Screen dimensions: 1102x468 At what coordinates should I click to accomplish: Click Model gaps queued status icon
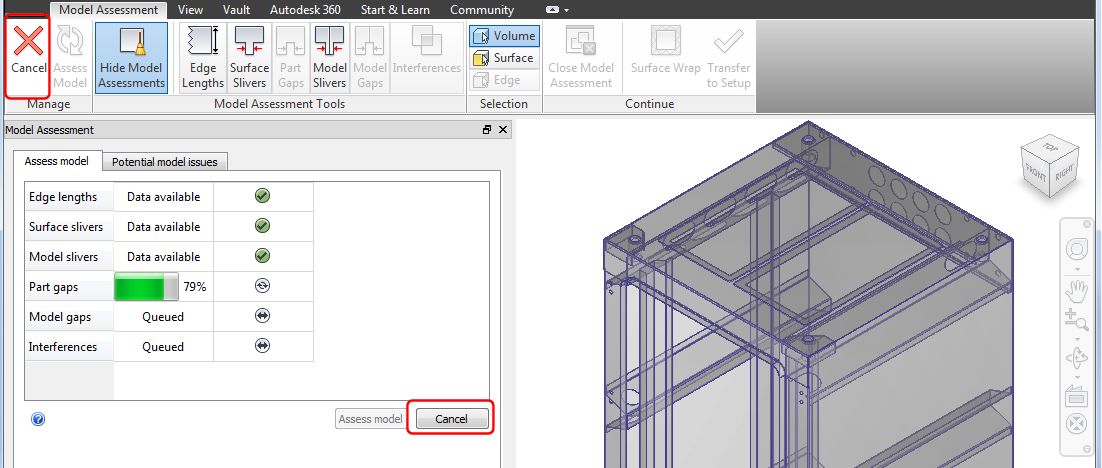click(x=262, y=316)
